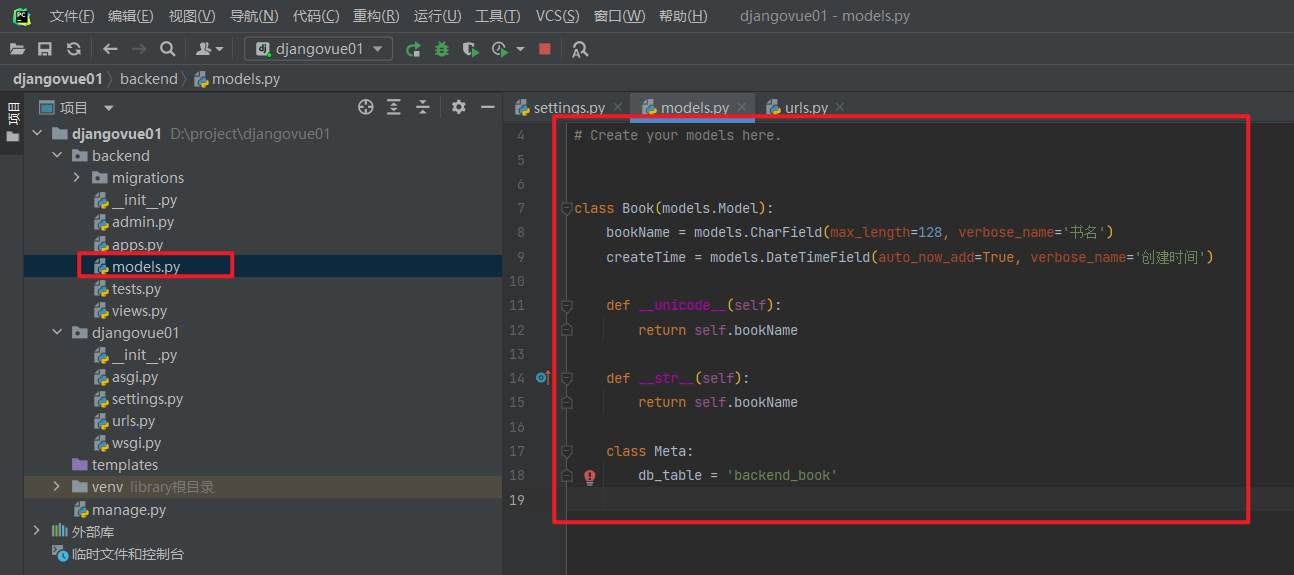Viewport: 1294px width, 575px height.
Task: Open the 代码(C) menu
Action: [x=316, y=16]
